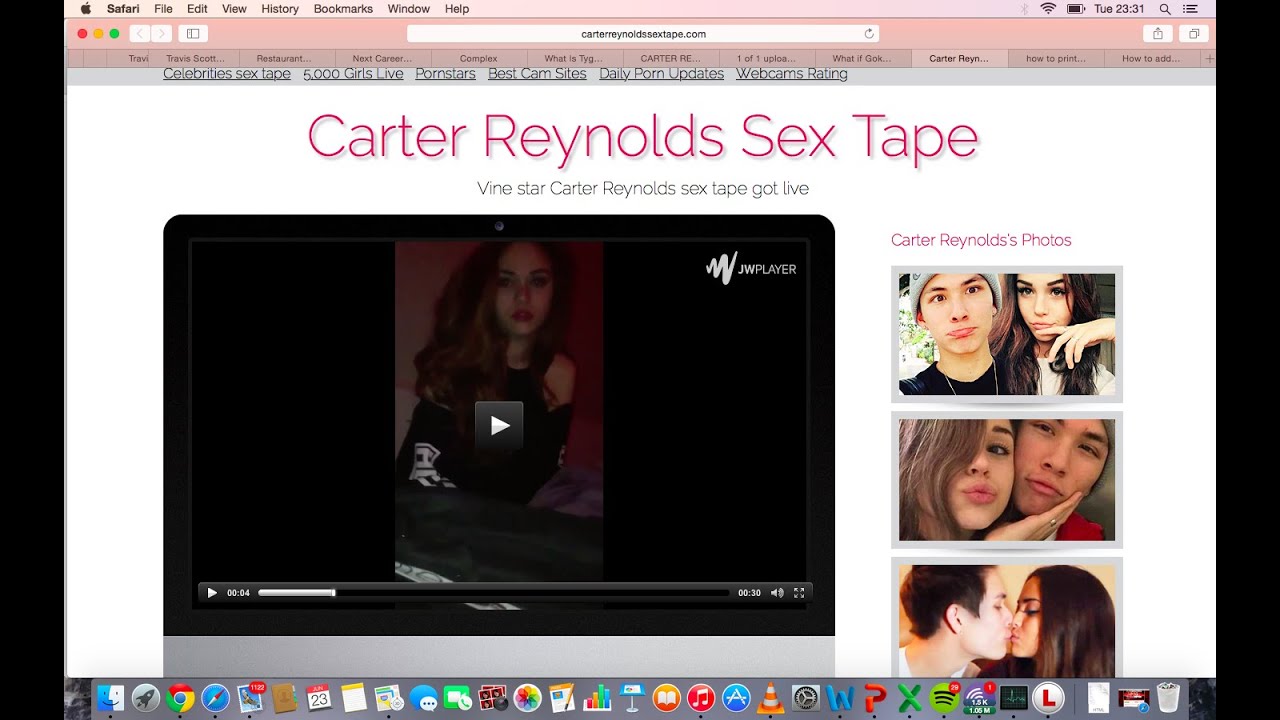Click the address bar showing carterreynoldssextape.com
The width and height of the screenshot is (1280, 720).
tap(643, 34)
